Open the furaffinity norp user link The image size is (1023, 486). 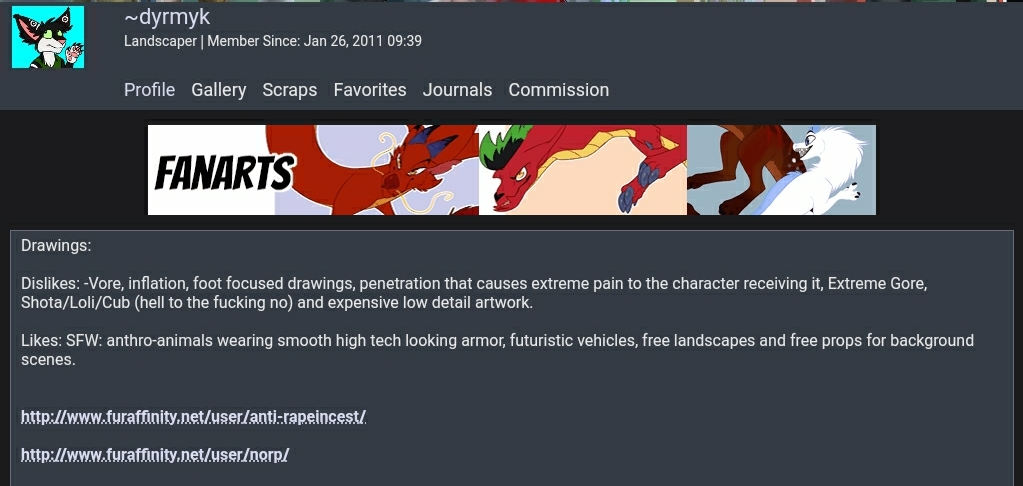tap(155, 455)
